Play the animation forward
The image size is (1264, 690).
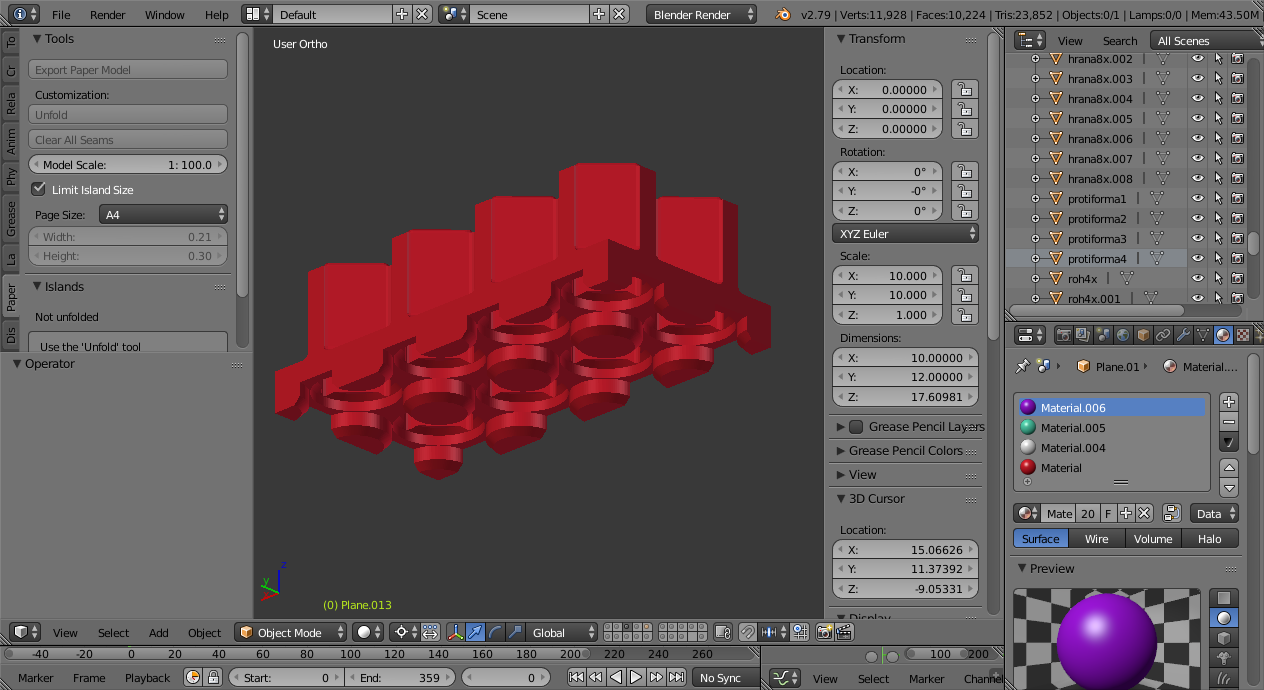point(636,677)
